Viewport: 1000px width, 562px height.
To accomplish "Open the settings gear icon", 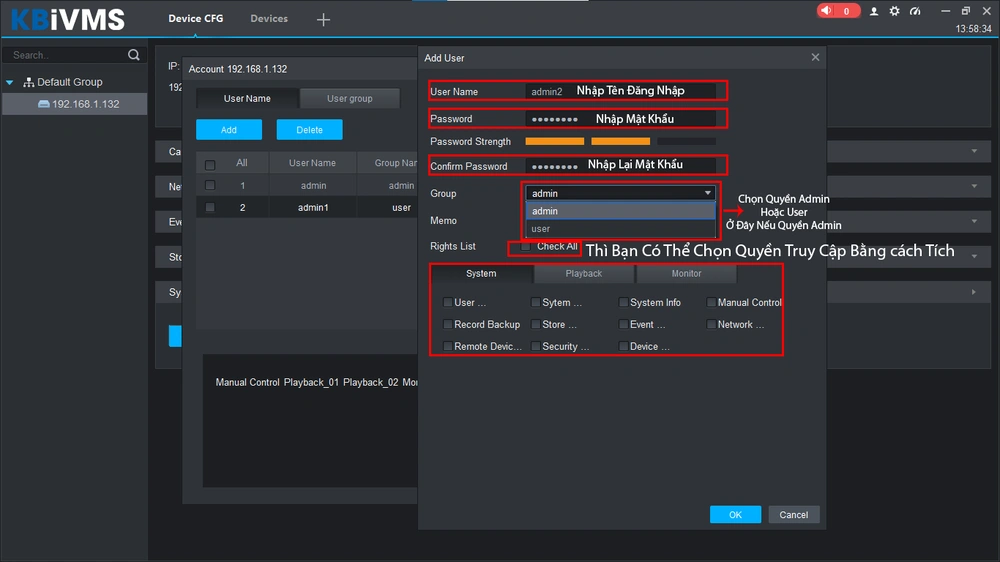I will [894, 11].
